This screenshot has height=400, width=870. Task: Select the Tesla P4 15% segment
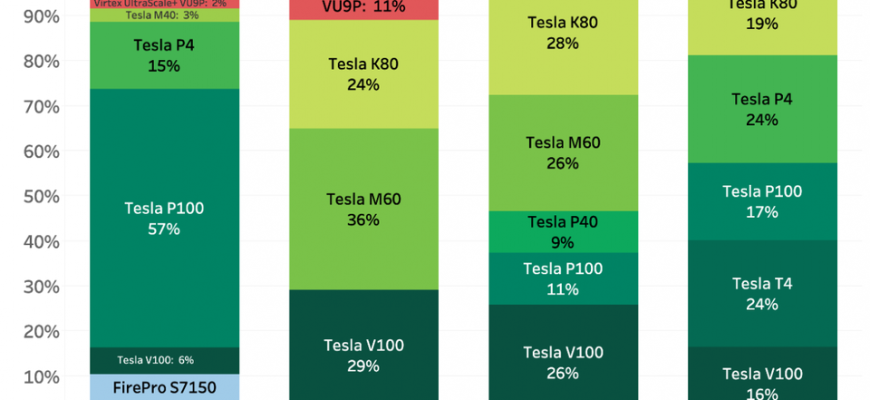[x=165, y=55]
